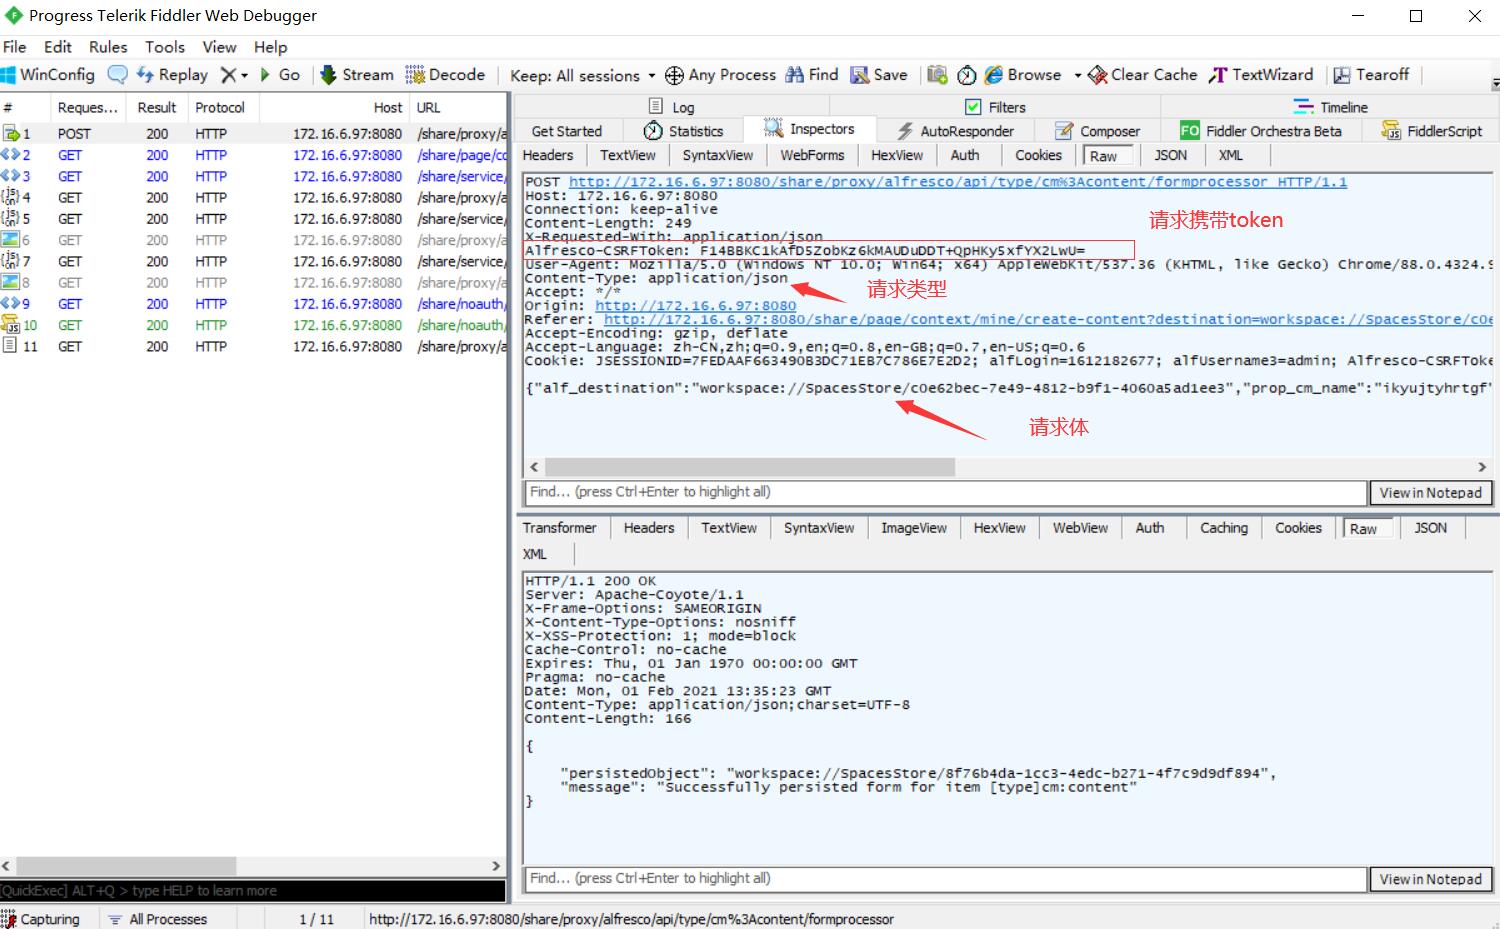The image size is (1500, 929).
Task: Click All Processes status bar filter
Action: [158, 919]
